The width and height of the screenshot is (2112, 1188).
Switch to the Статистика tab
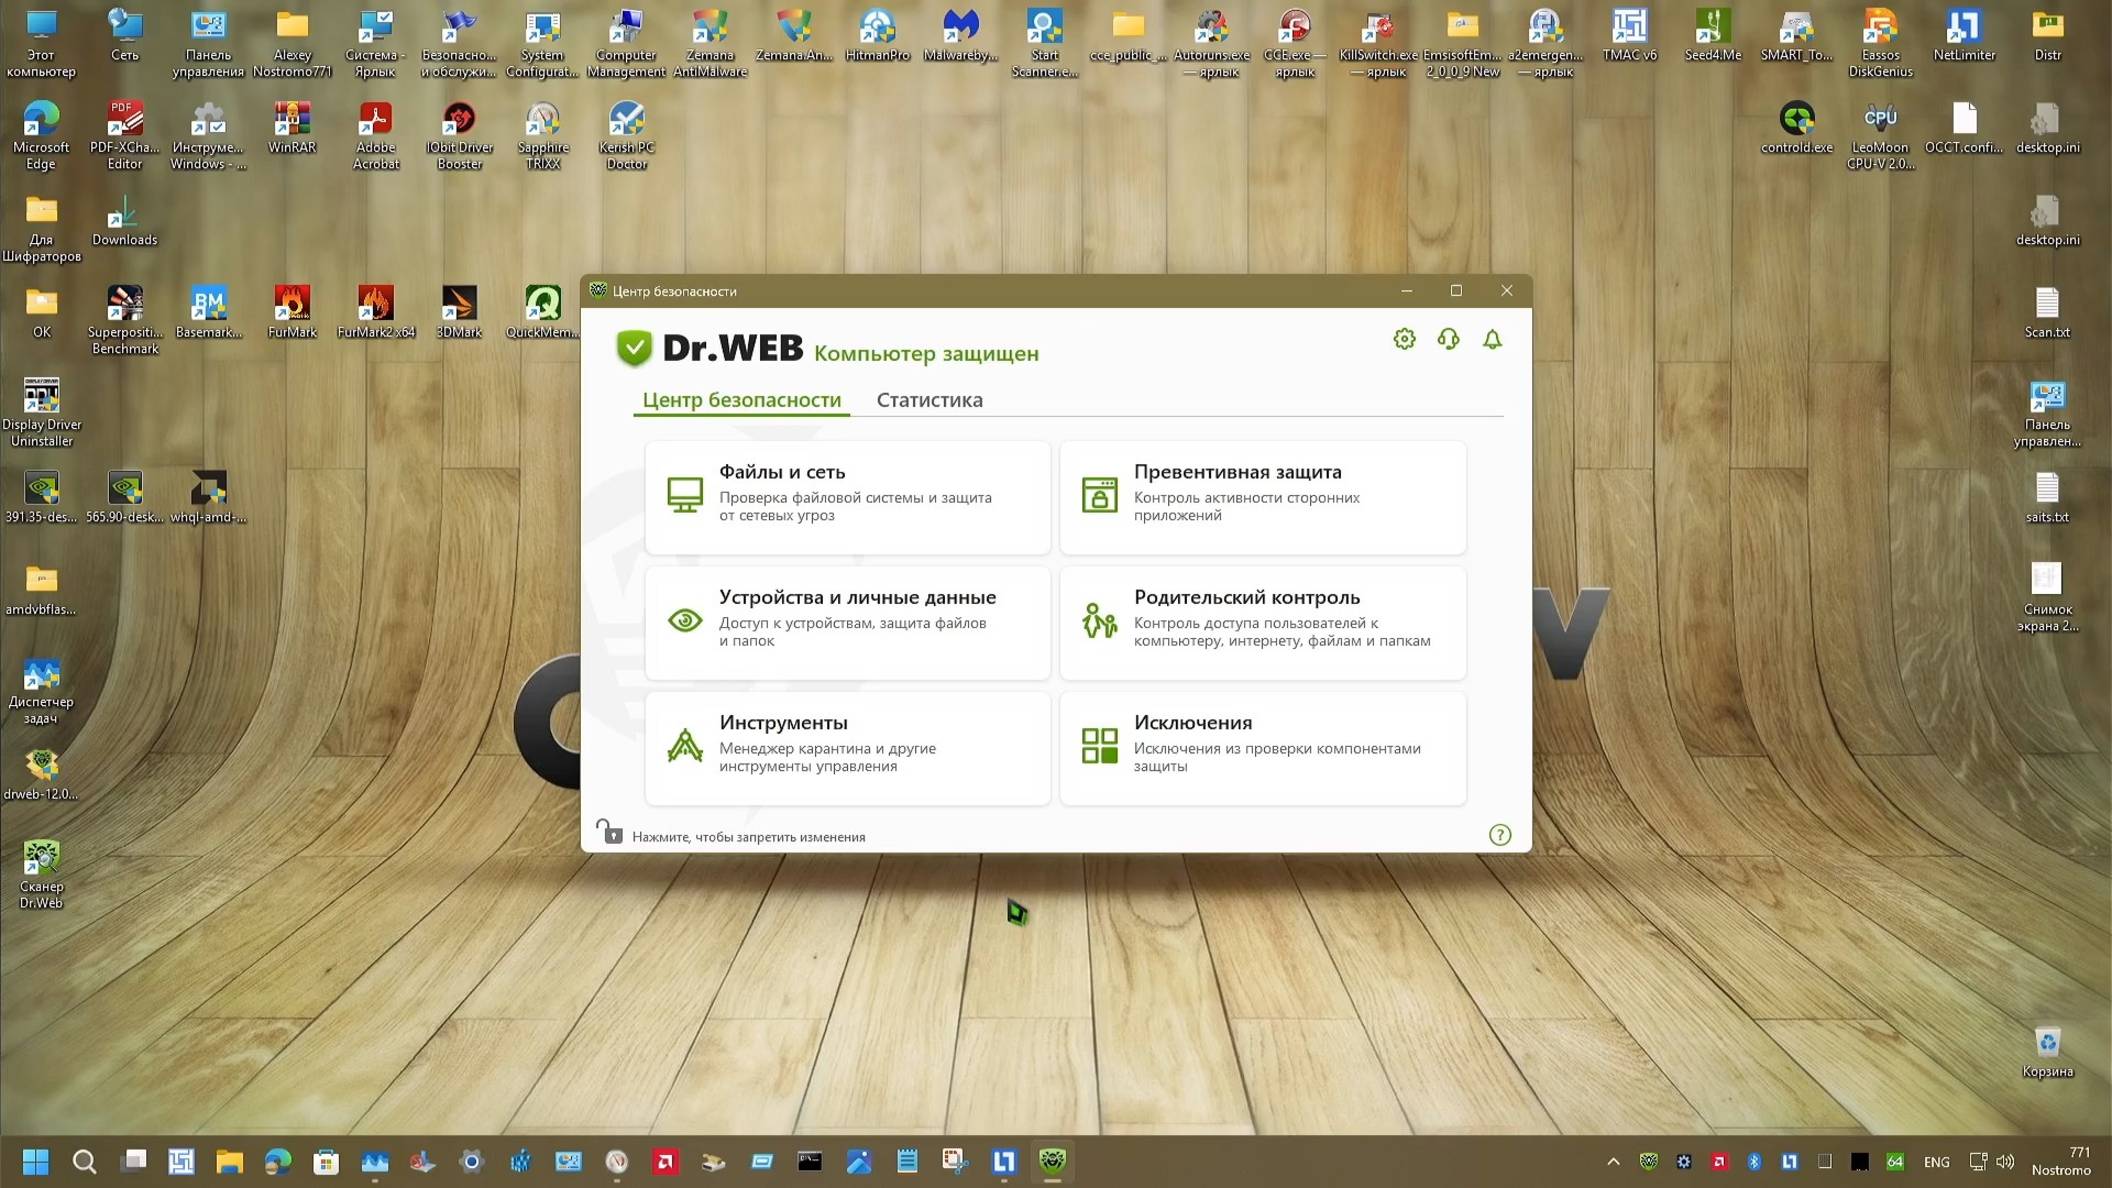click(929, 400)
